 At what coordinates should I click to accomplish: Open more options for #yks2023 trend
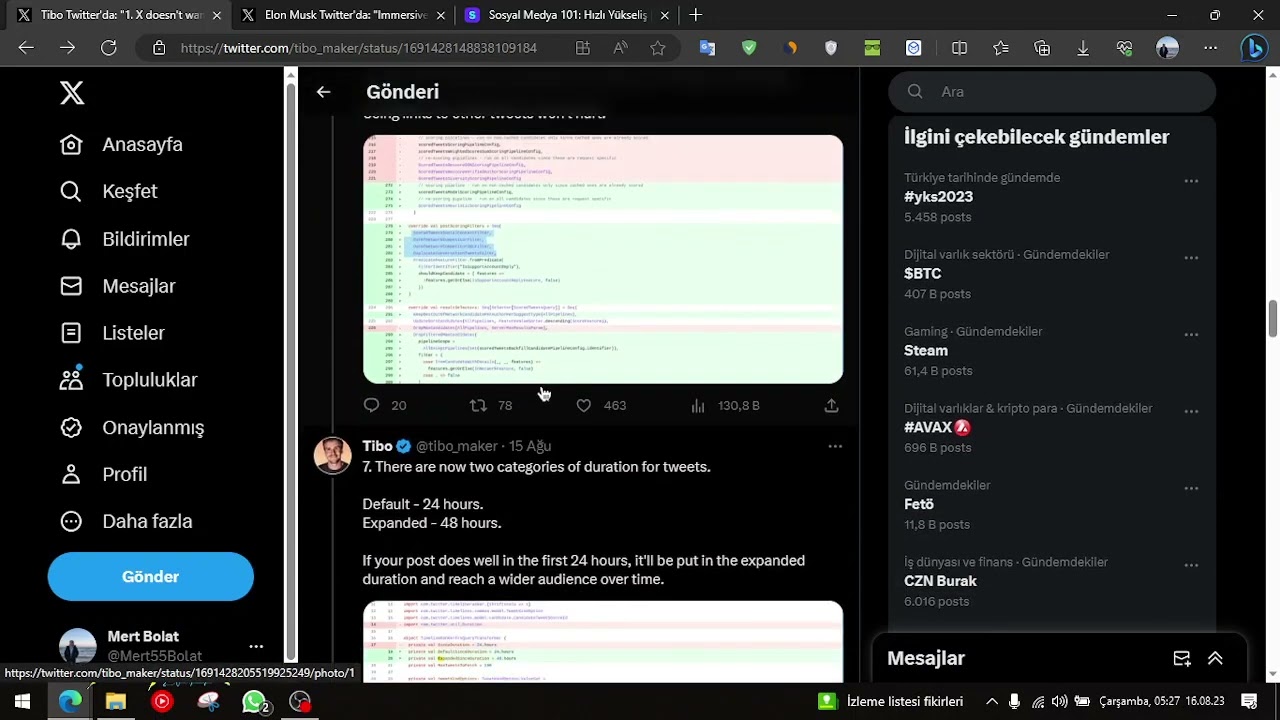click(1191, 181)
